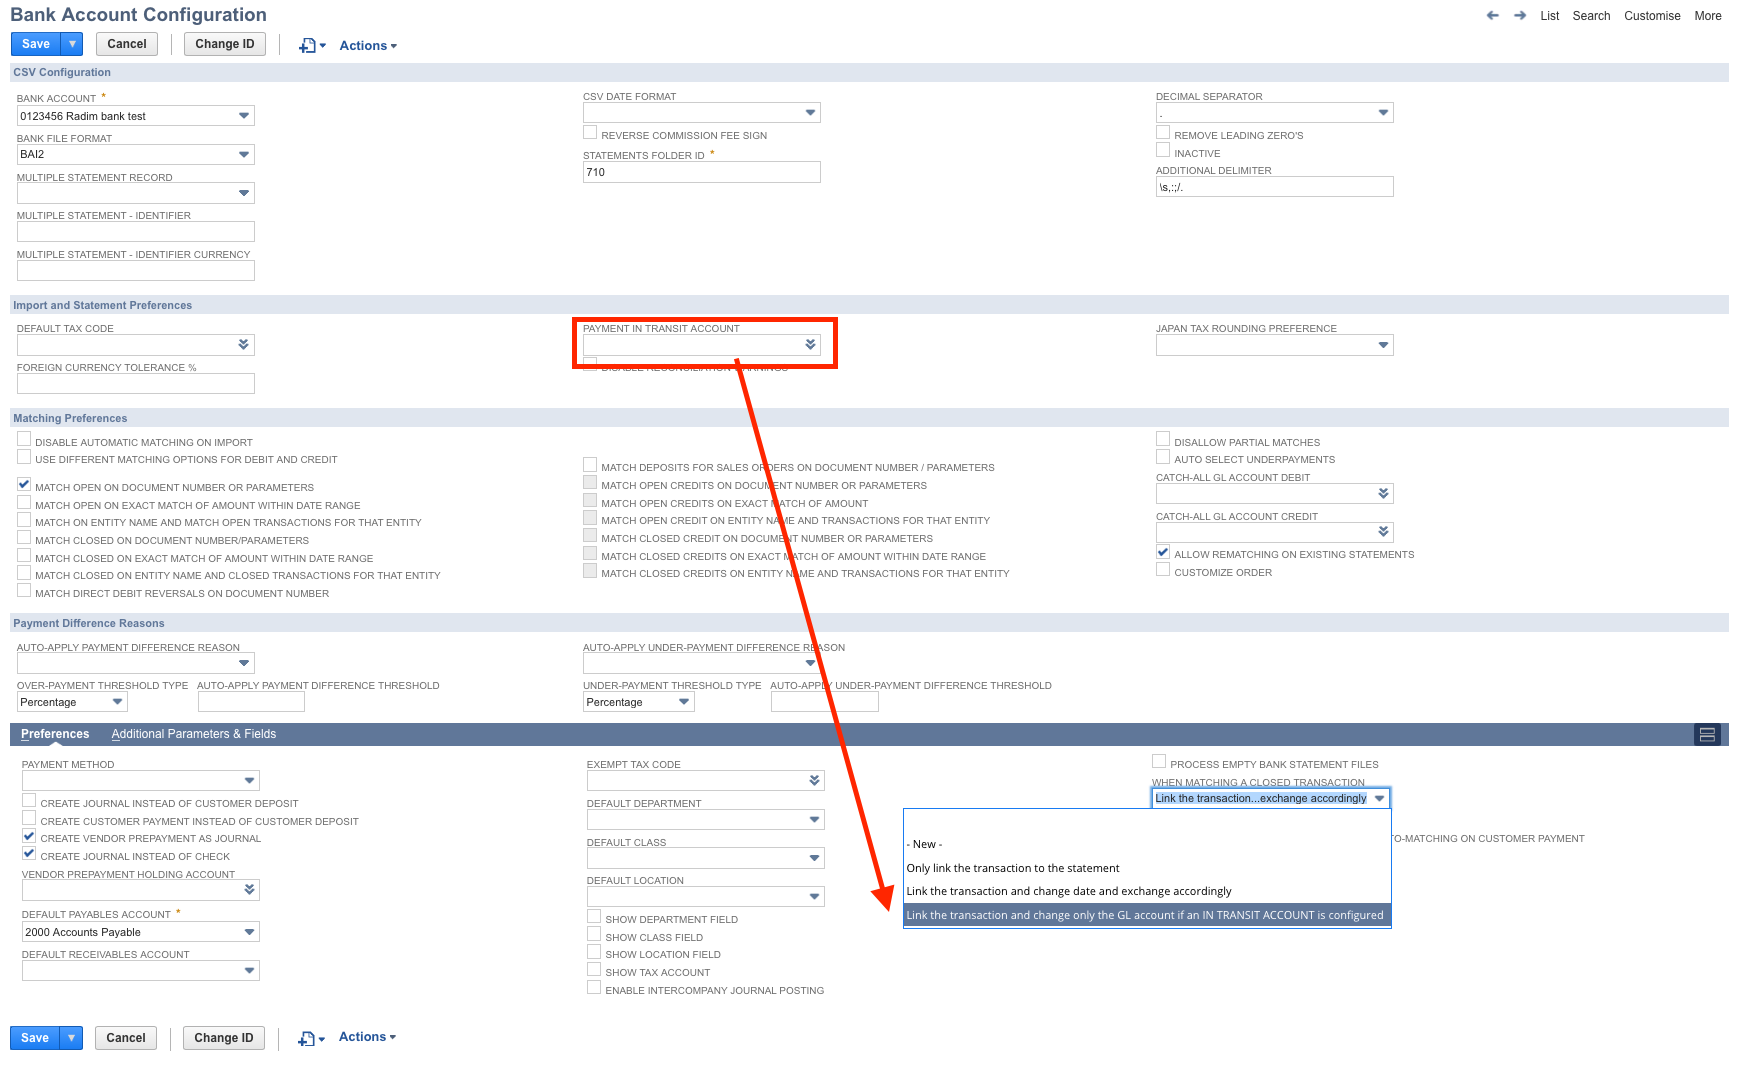Image resolution: width=1738 pixels, height=1071 pixels.
Task: Click the Save button
Action: tap(34, 43)
